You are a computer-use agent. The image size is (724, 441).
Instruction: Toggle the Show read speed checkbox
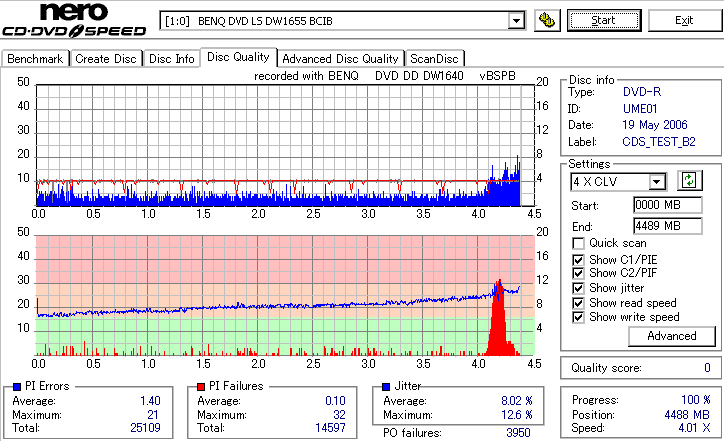(x=578, y=303)
